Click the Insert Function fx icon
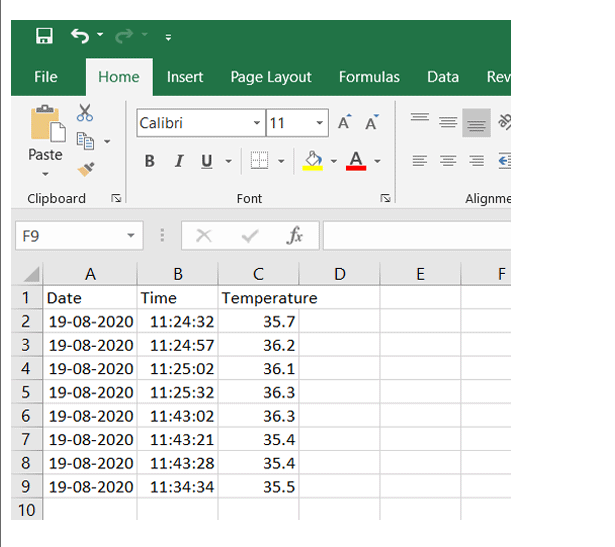This screenshot has height=547, width=615. [295, 236]
